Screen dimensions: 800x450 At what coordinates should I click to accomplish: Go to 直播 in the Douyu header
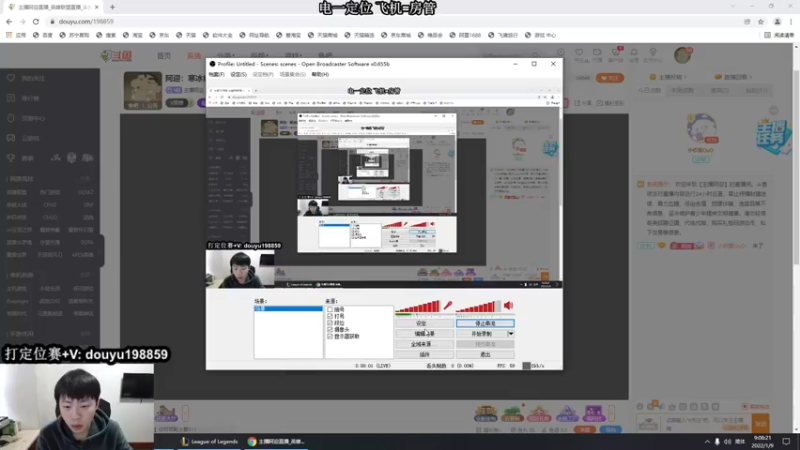click(x=194, y=55)
